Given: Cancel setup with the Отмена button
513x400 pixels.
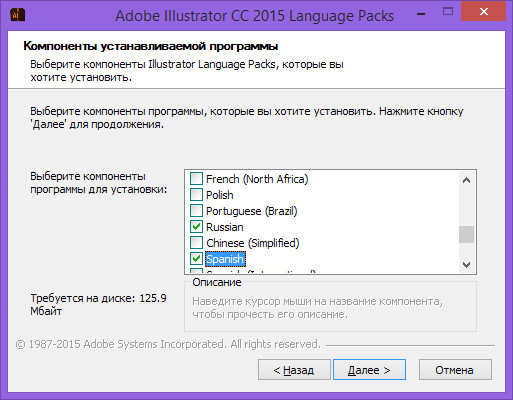Looking at the screenshot, I should (x=455, y=370).
